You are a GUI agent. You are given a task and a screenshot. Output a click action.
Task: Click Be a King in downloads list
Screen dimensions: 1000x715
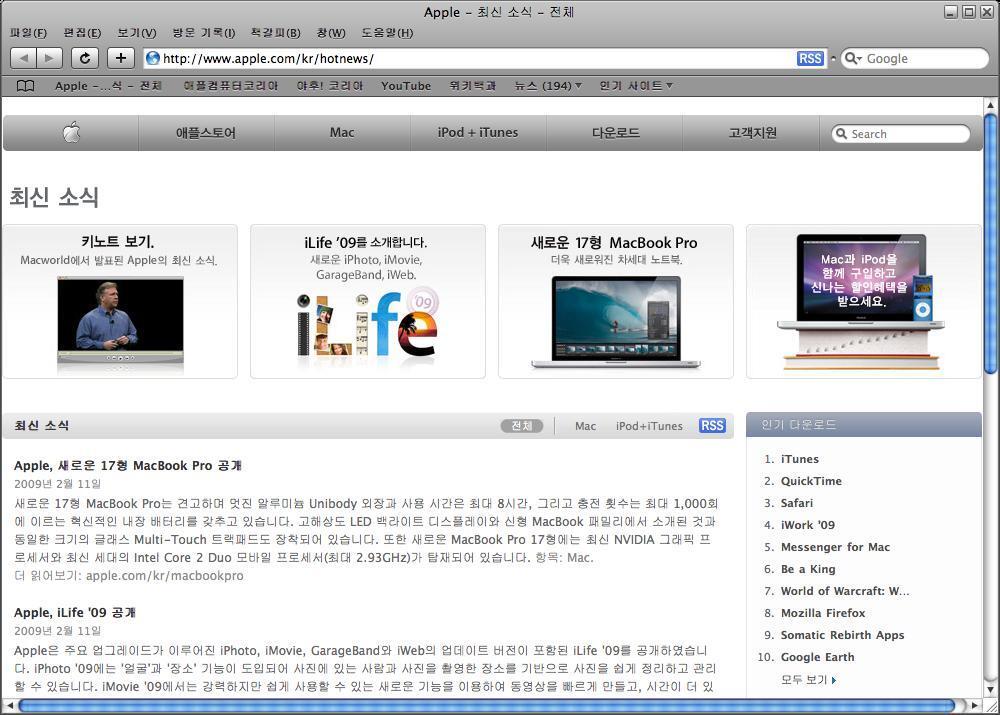808,569
